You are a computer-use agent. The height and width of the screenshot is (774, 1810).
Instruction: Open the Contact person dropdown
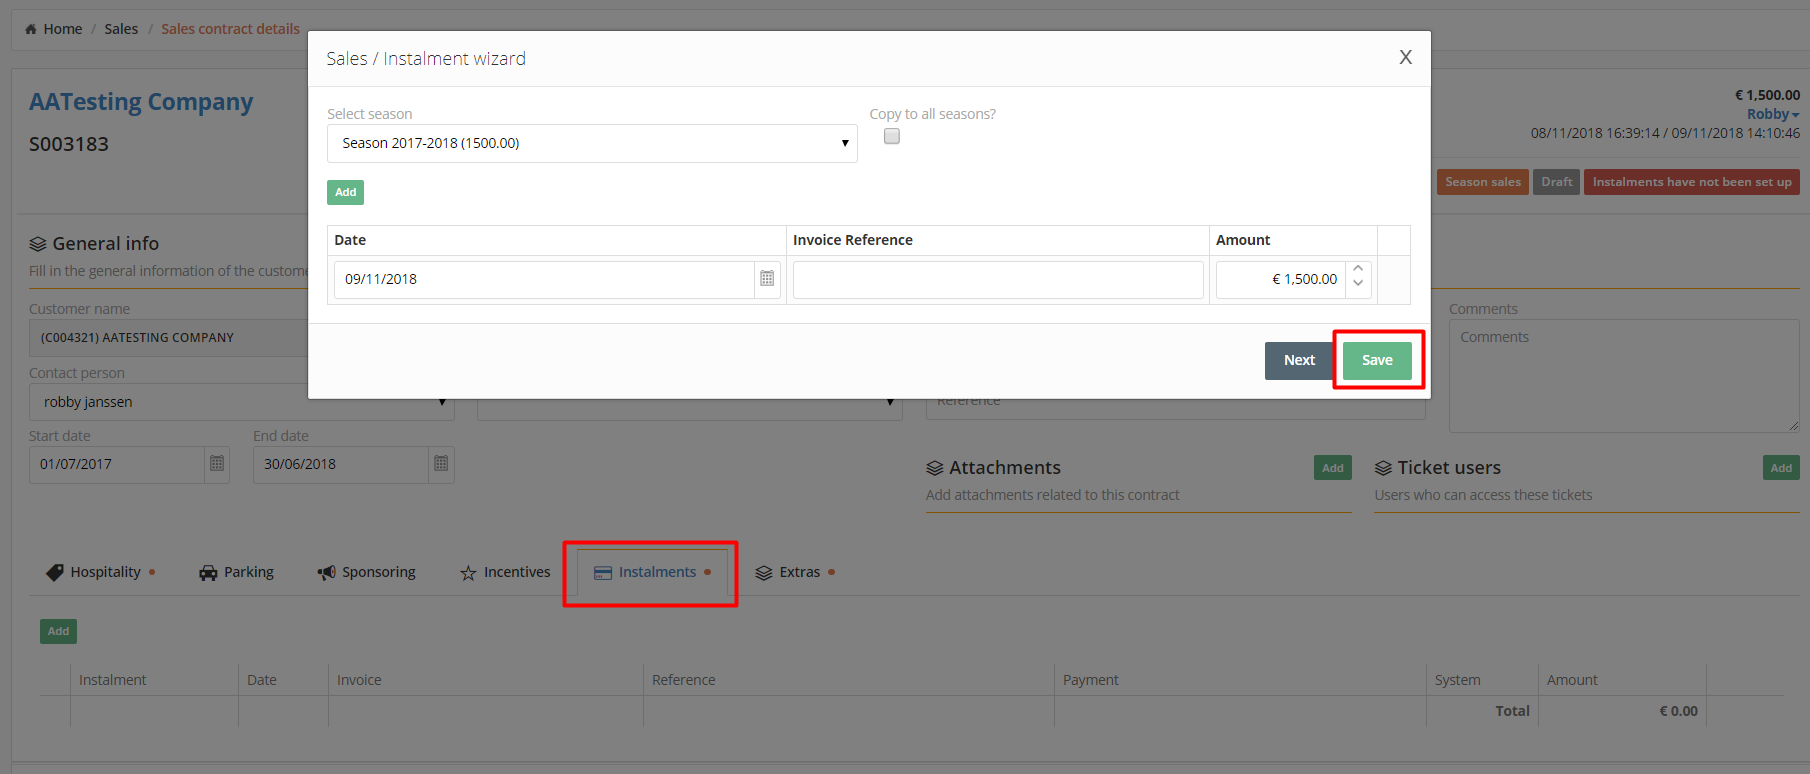[242, 402]
